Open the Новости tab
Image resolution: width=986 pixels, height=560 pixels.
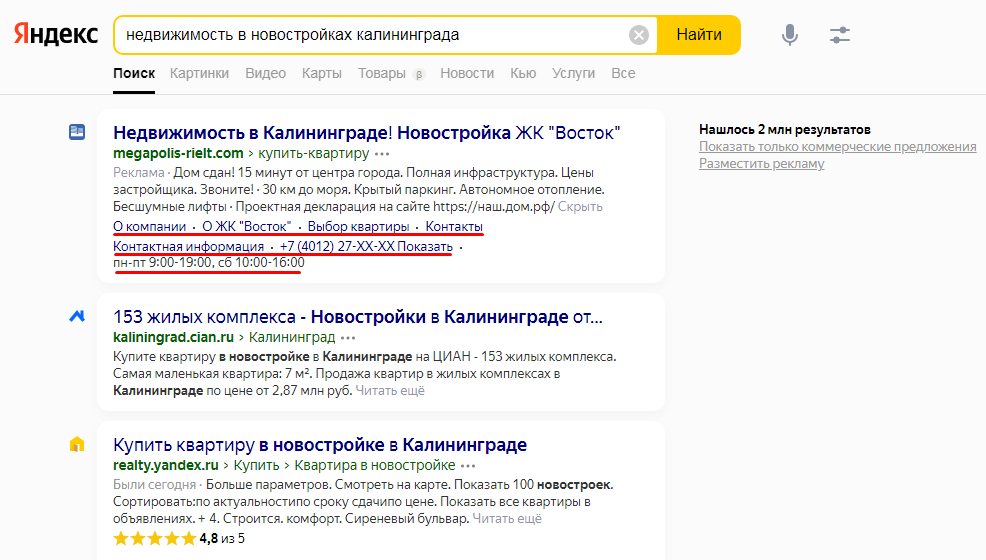(x=467, y=74)
